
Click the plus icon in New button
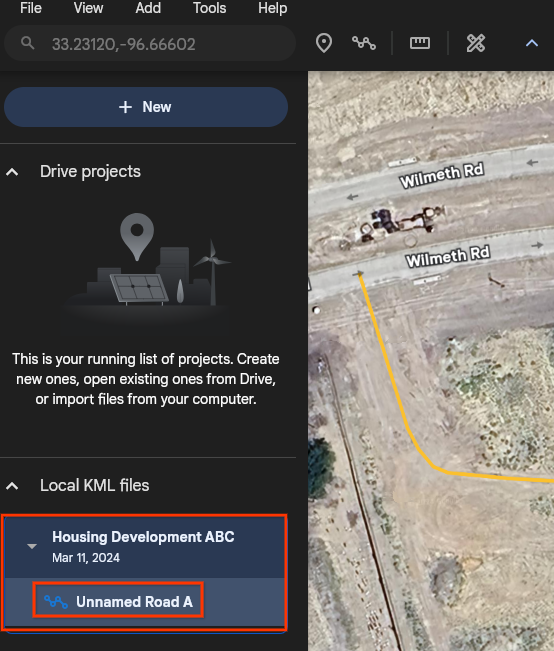[125, 107]
